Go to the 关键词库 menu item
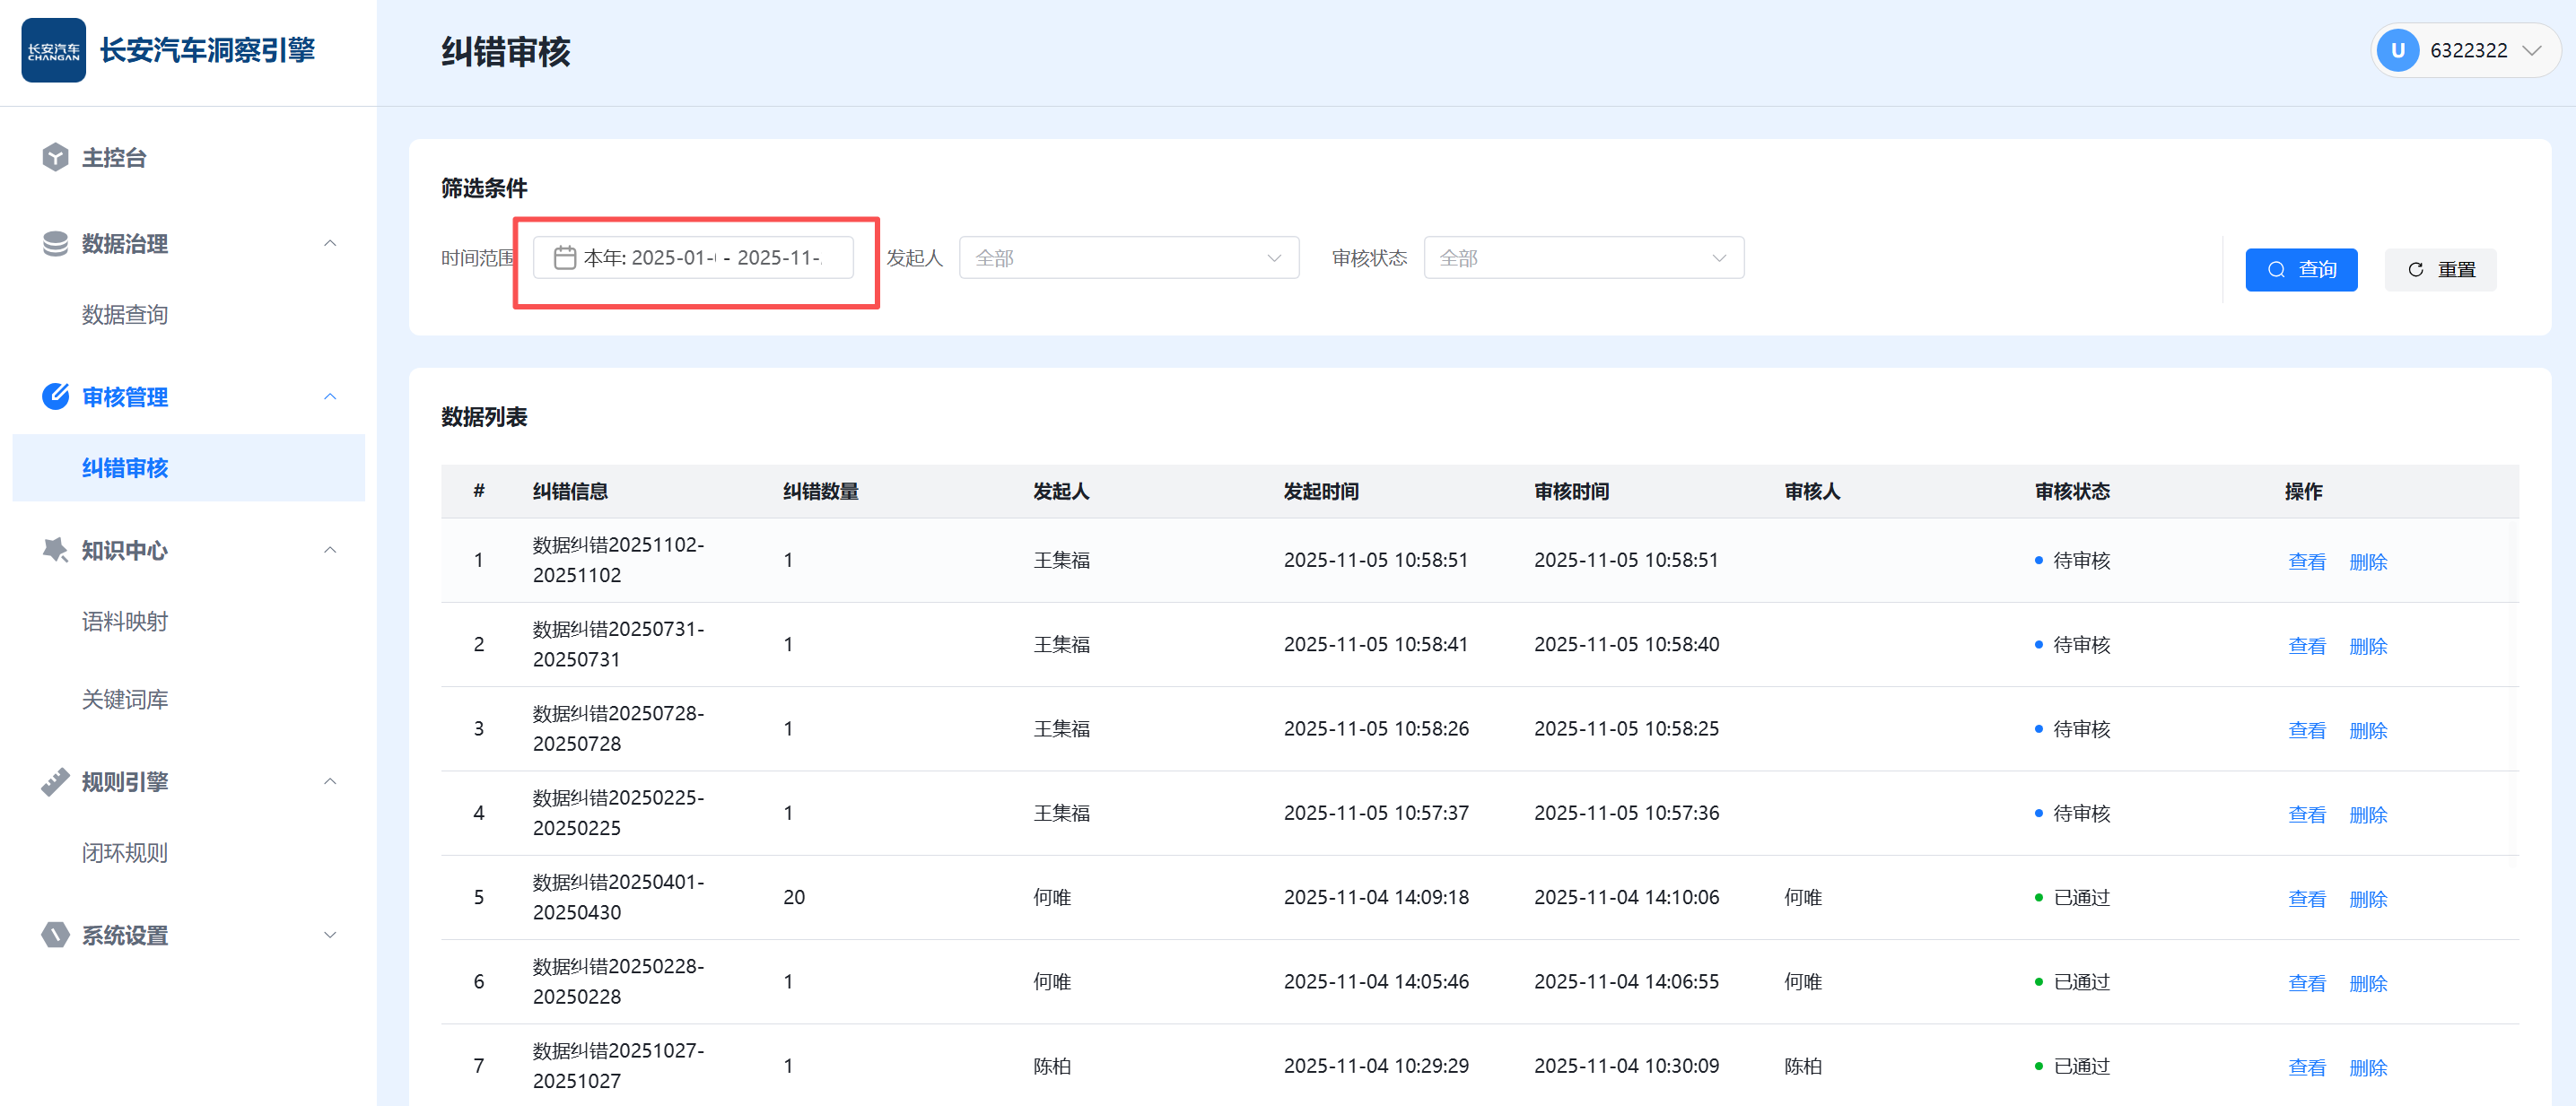 pos(125,699)
